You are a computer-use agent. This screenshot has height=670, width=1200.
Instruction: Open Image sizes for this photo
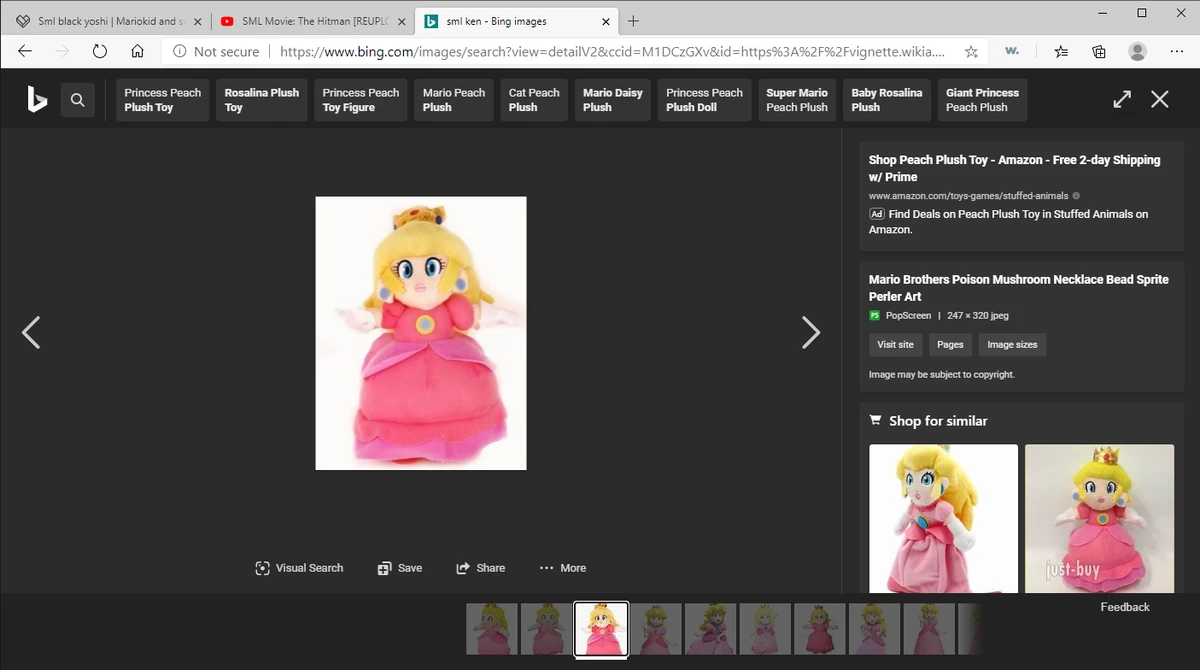tap(1011, 344)
